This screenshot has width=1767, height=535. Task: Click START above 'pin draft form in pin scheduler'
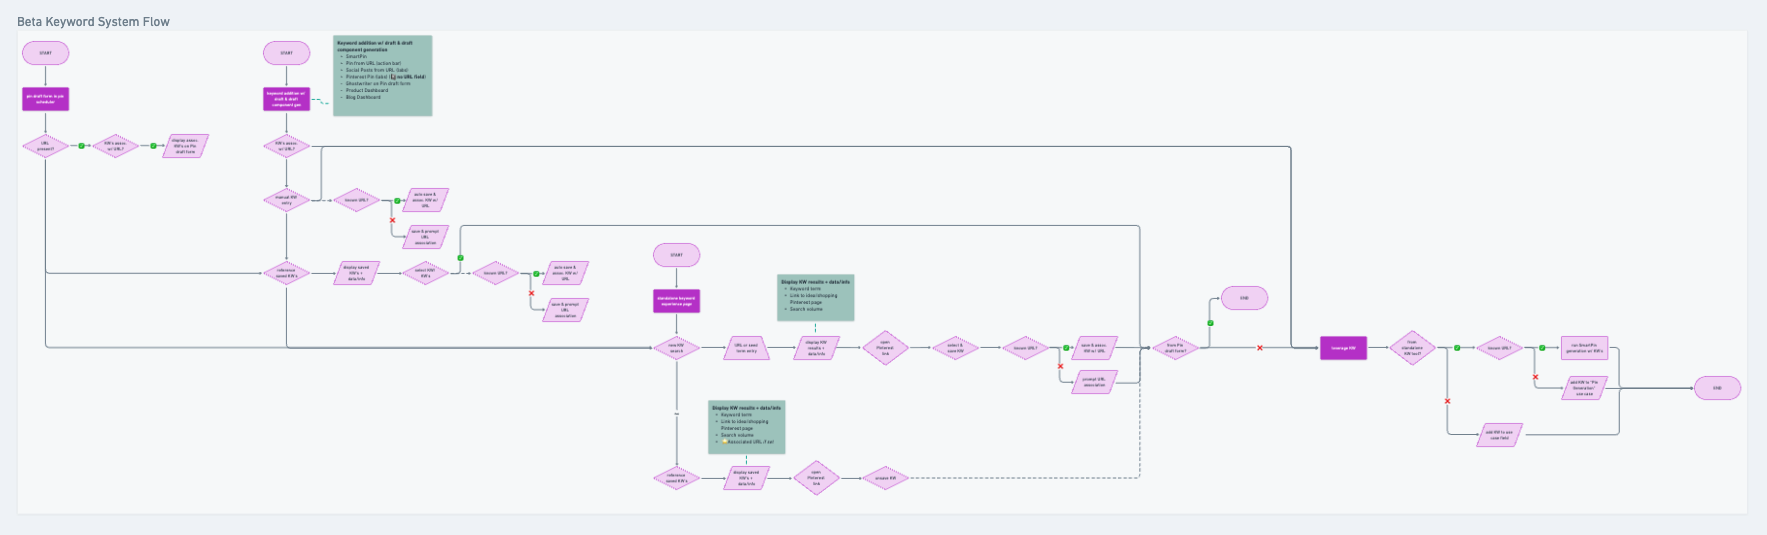pos(46,53)
